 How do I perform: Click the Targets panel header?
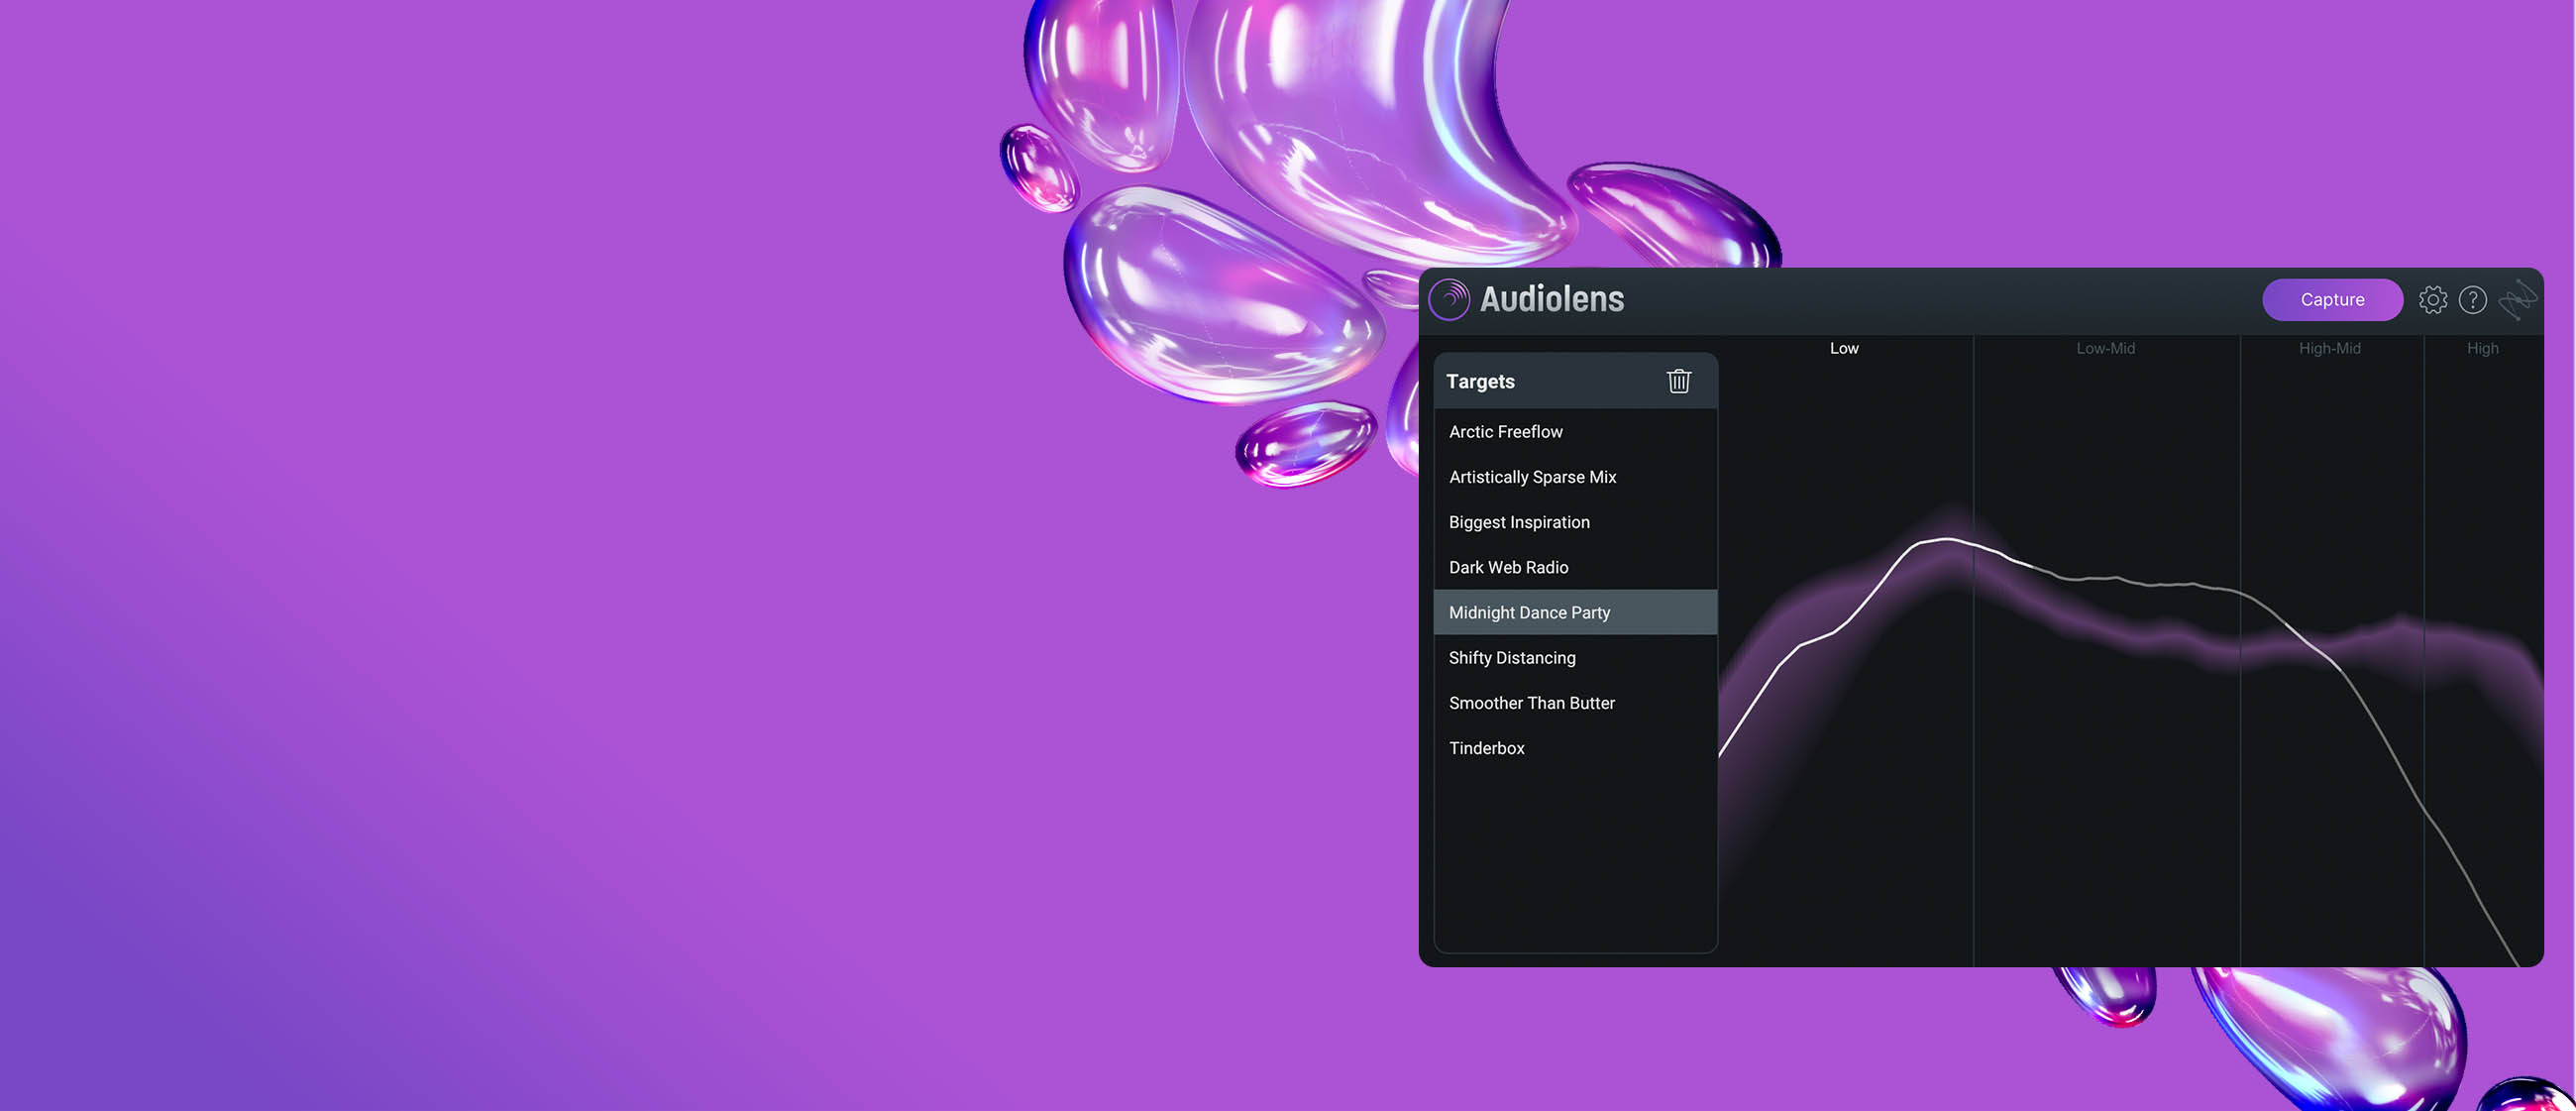coord(1575,381)
